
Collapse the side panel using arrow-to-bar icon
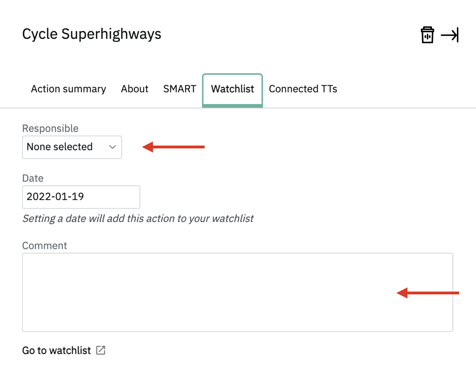(450, 35)
